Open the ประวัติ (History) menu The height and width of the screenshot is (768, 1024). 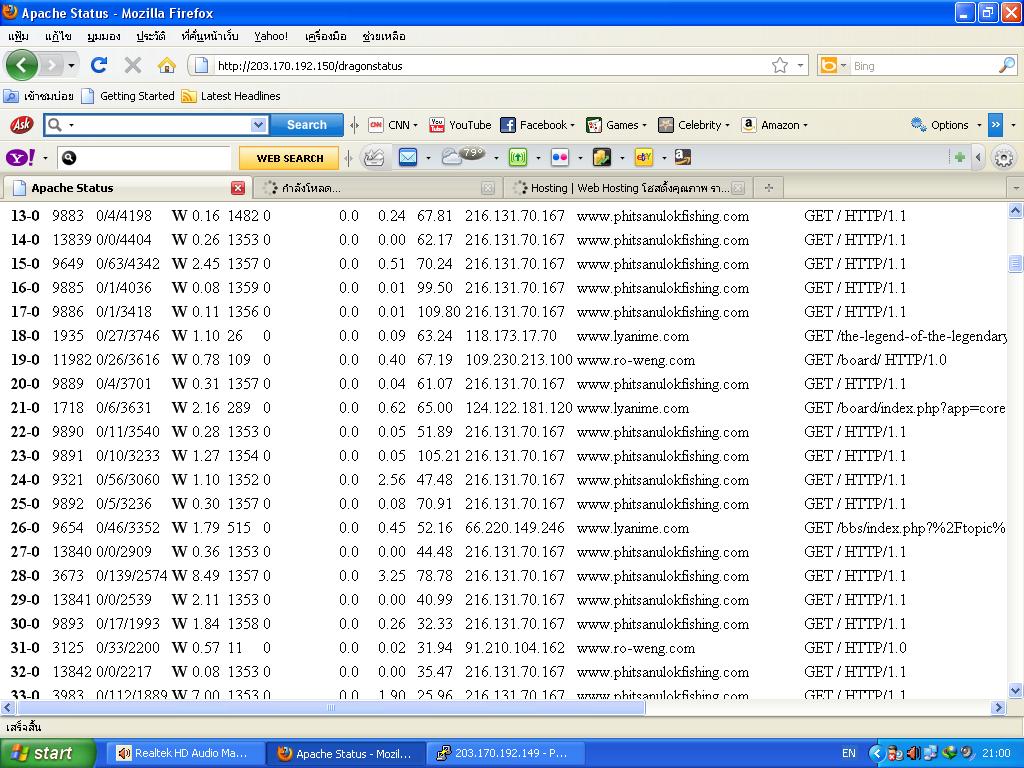[151, 36]
